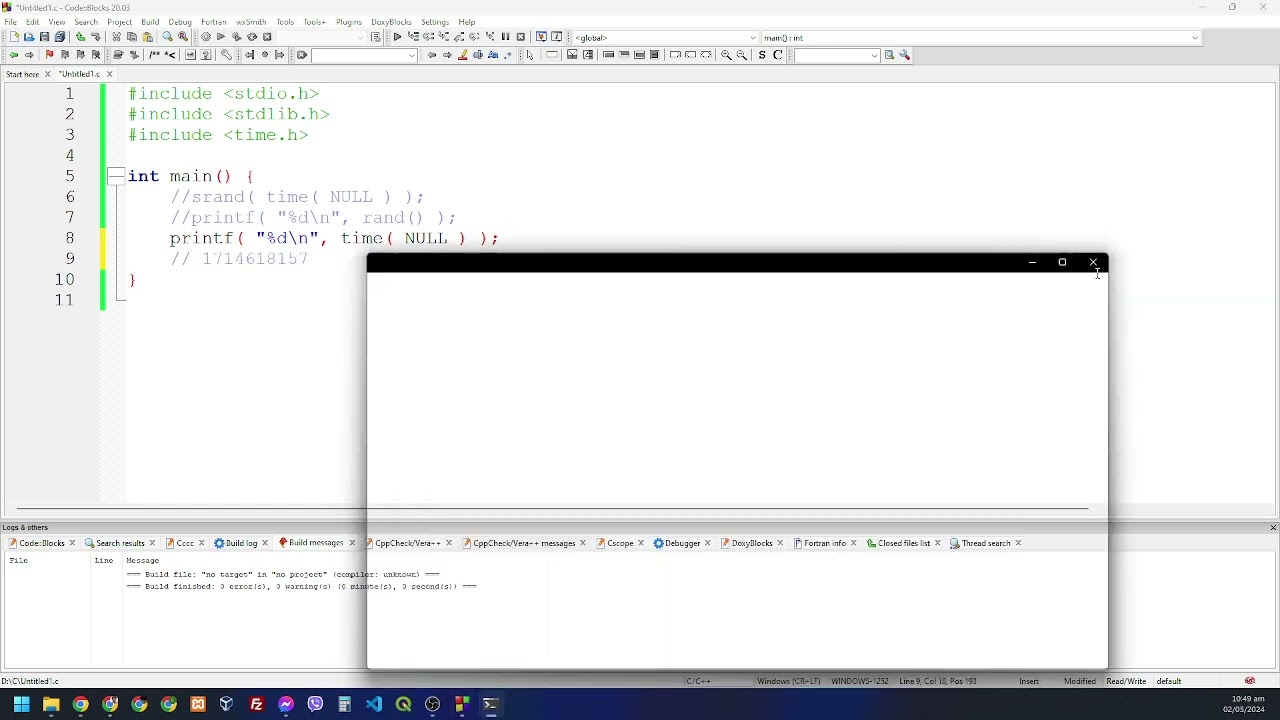
Task: Click the Build and run icon
Action: 237,37
